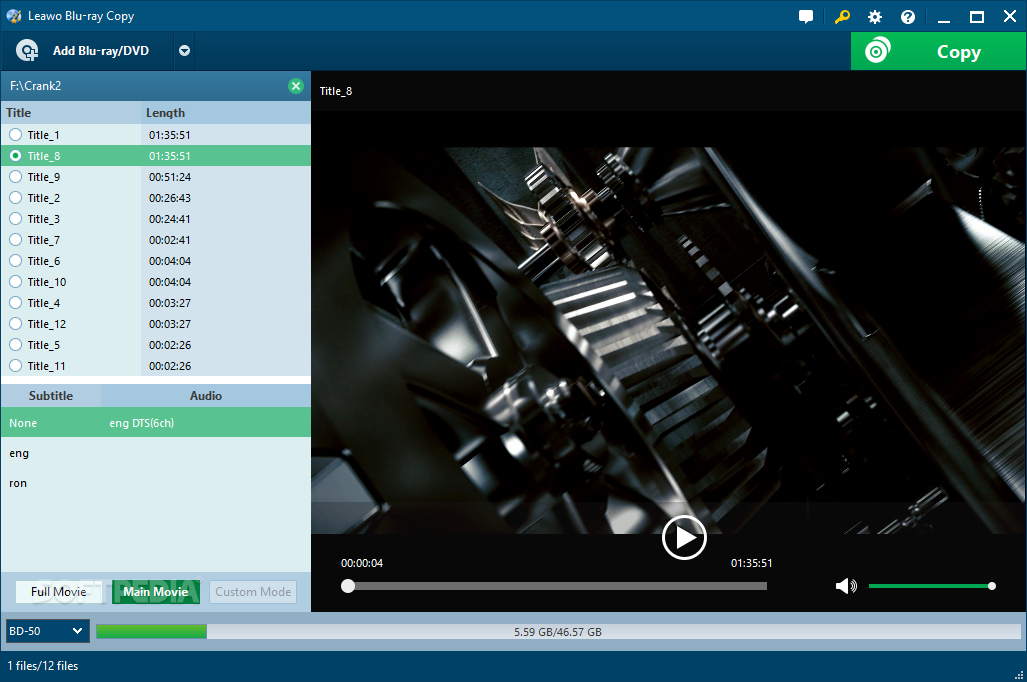1027x682 pixels.
Task: Choose the eng subtitle entry
Action: 19,453
